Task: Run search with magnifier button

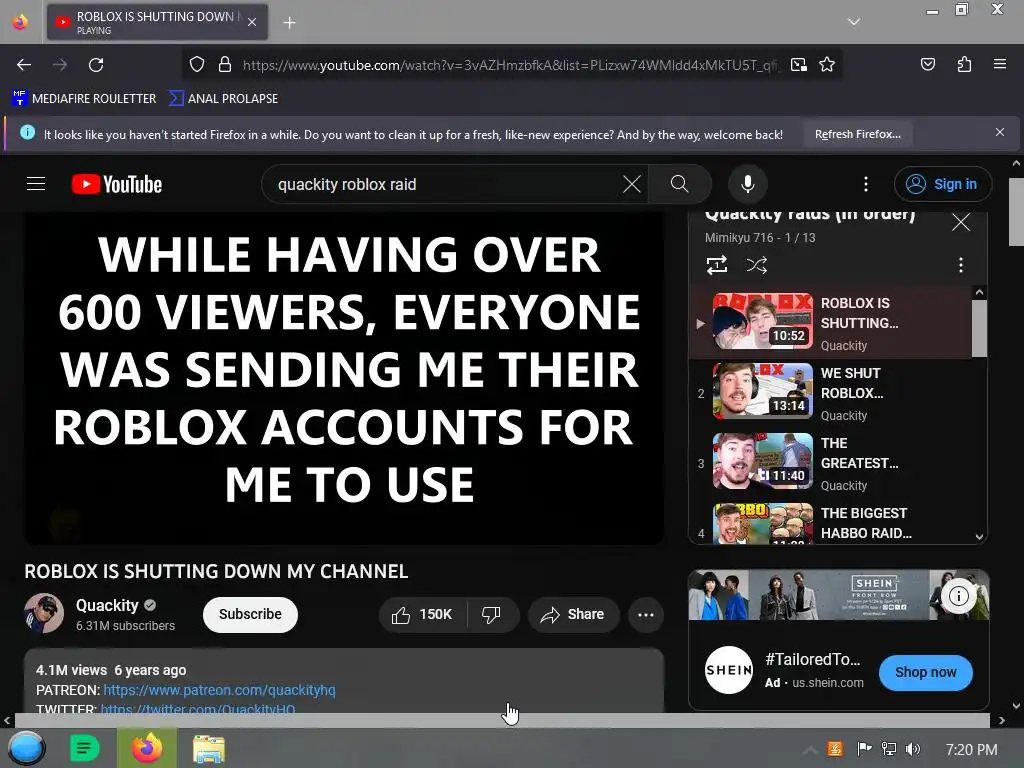Action: click(680, 184)
